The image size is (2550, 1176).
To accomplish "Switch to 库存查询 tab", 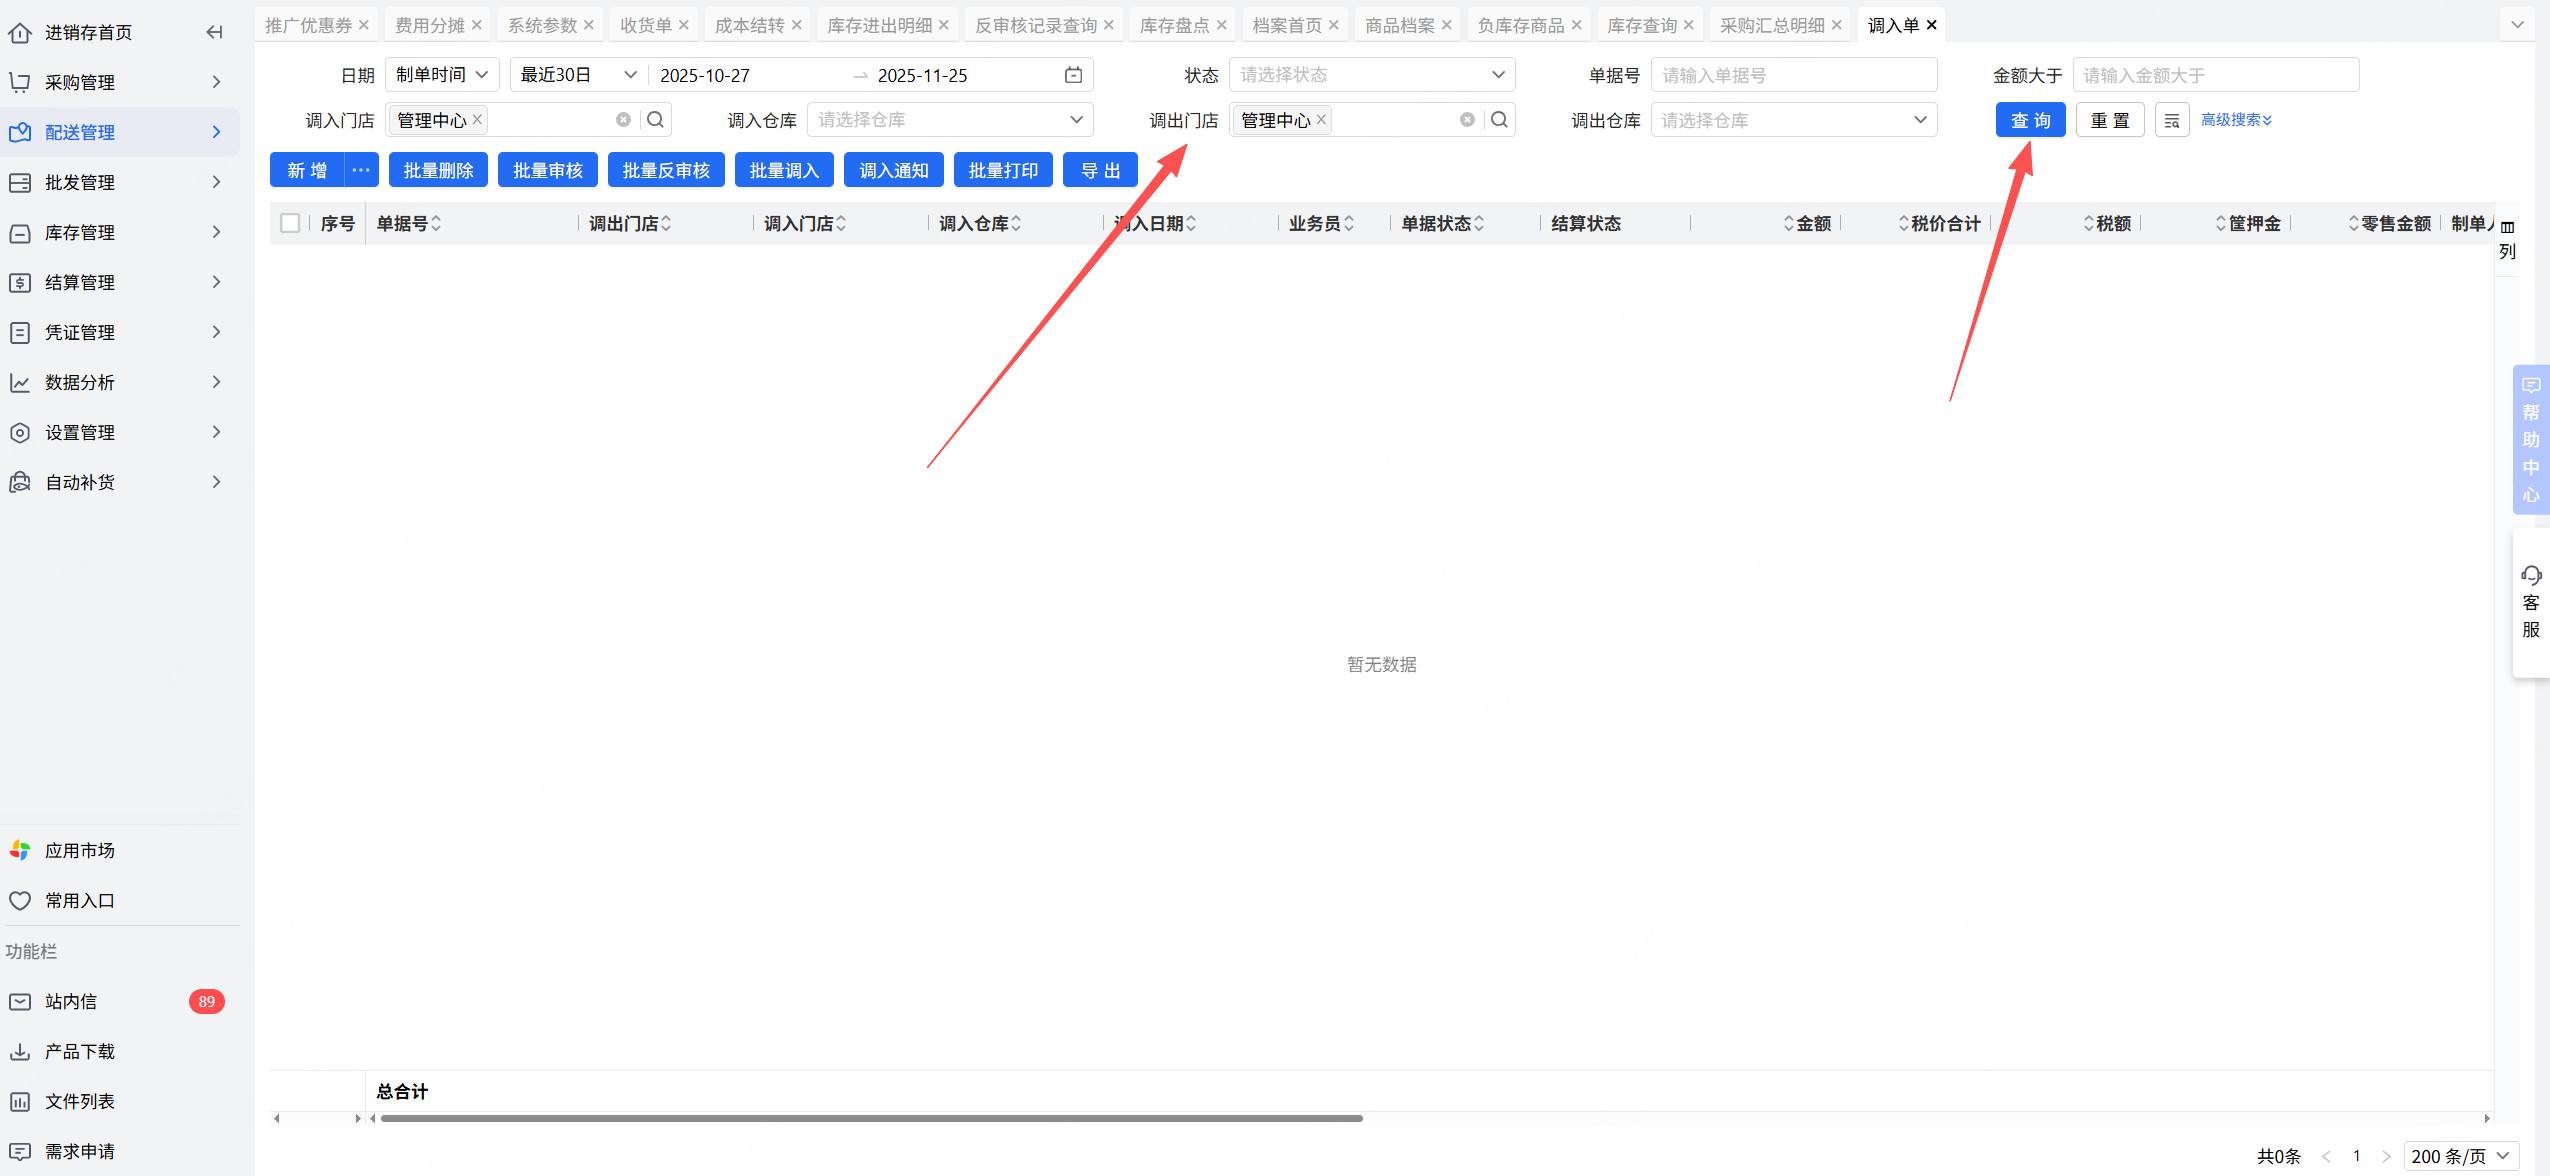I will (1641, 25).
